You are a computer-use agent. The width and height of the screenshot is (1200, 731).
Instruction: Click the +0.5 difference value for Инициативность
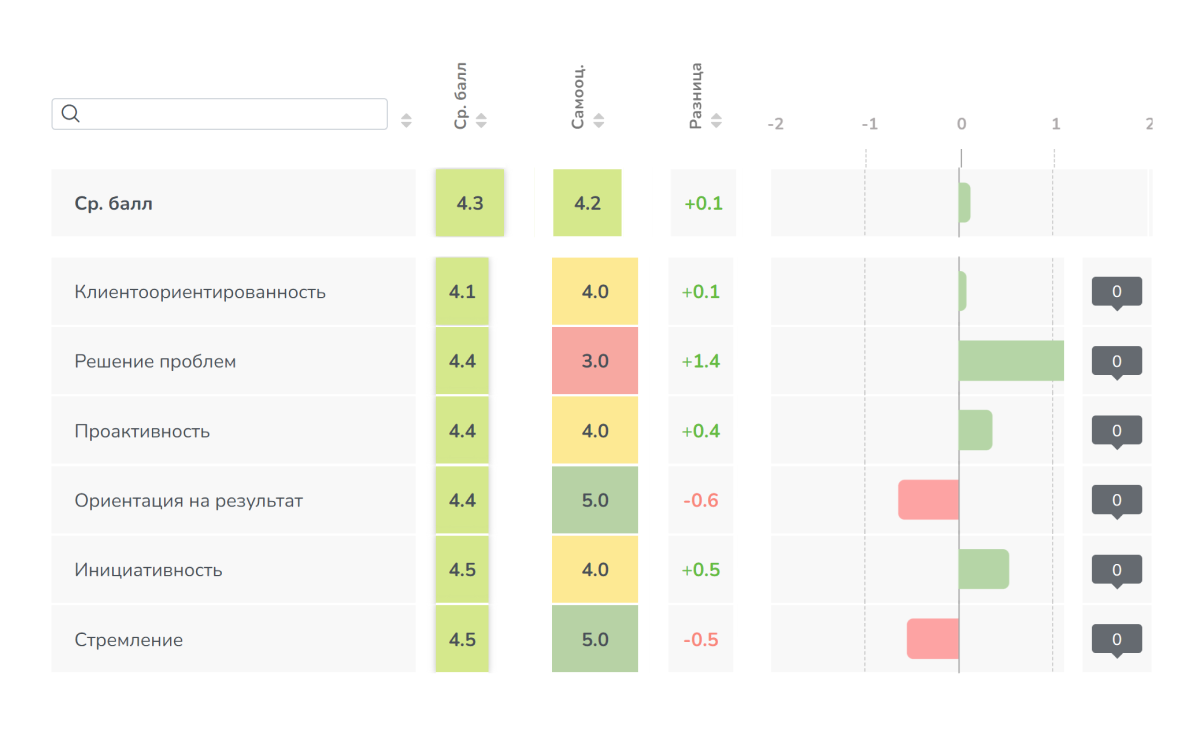point(701,570)
